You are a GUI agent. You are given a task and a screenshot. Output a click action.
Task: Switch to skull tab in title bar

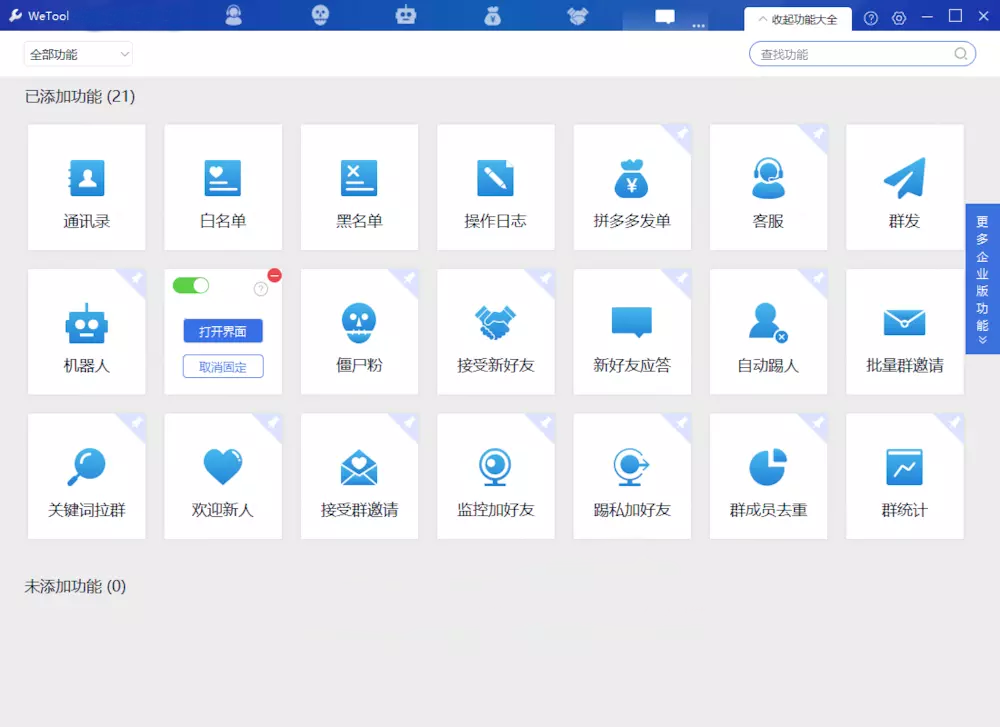pos(320,15)
